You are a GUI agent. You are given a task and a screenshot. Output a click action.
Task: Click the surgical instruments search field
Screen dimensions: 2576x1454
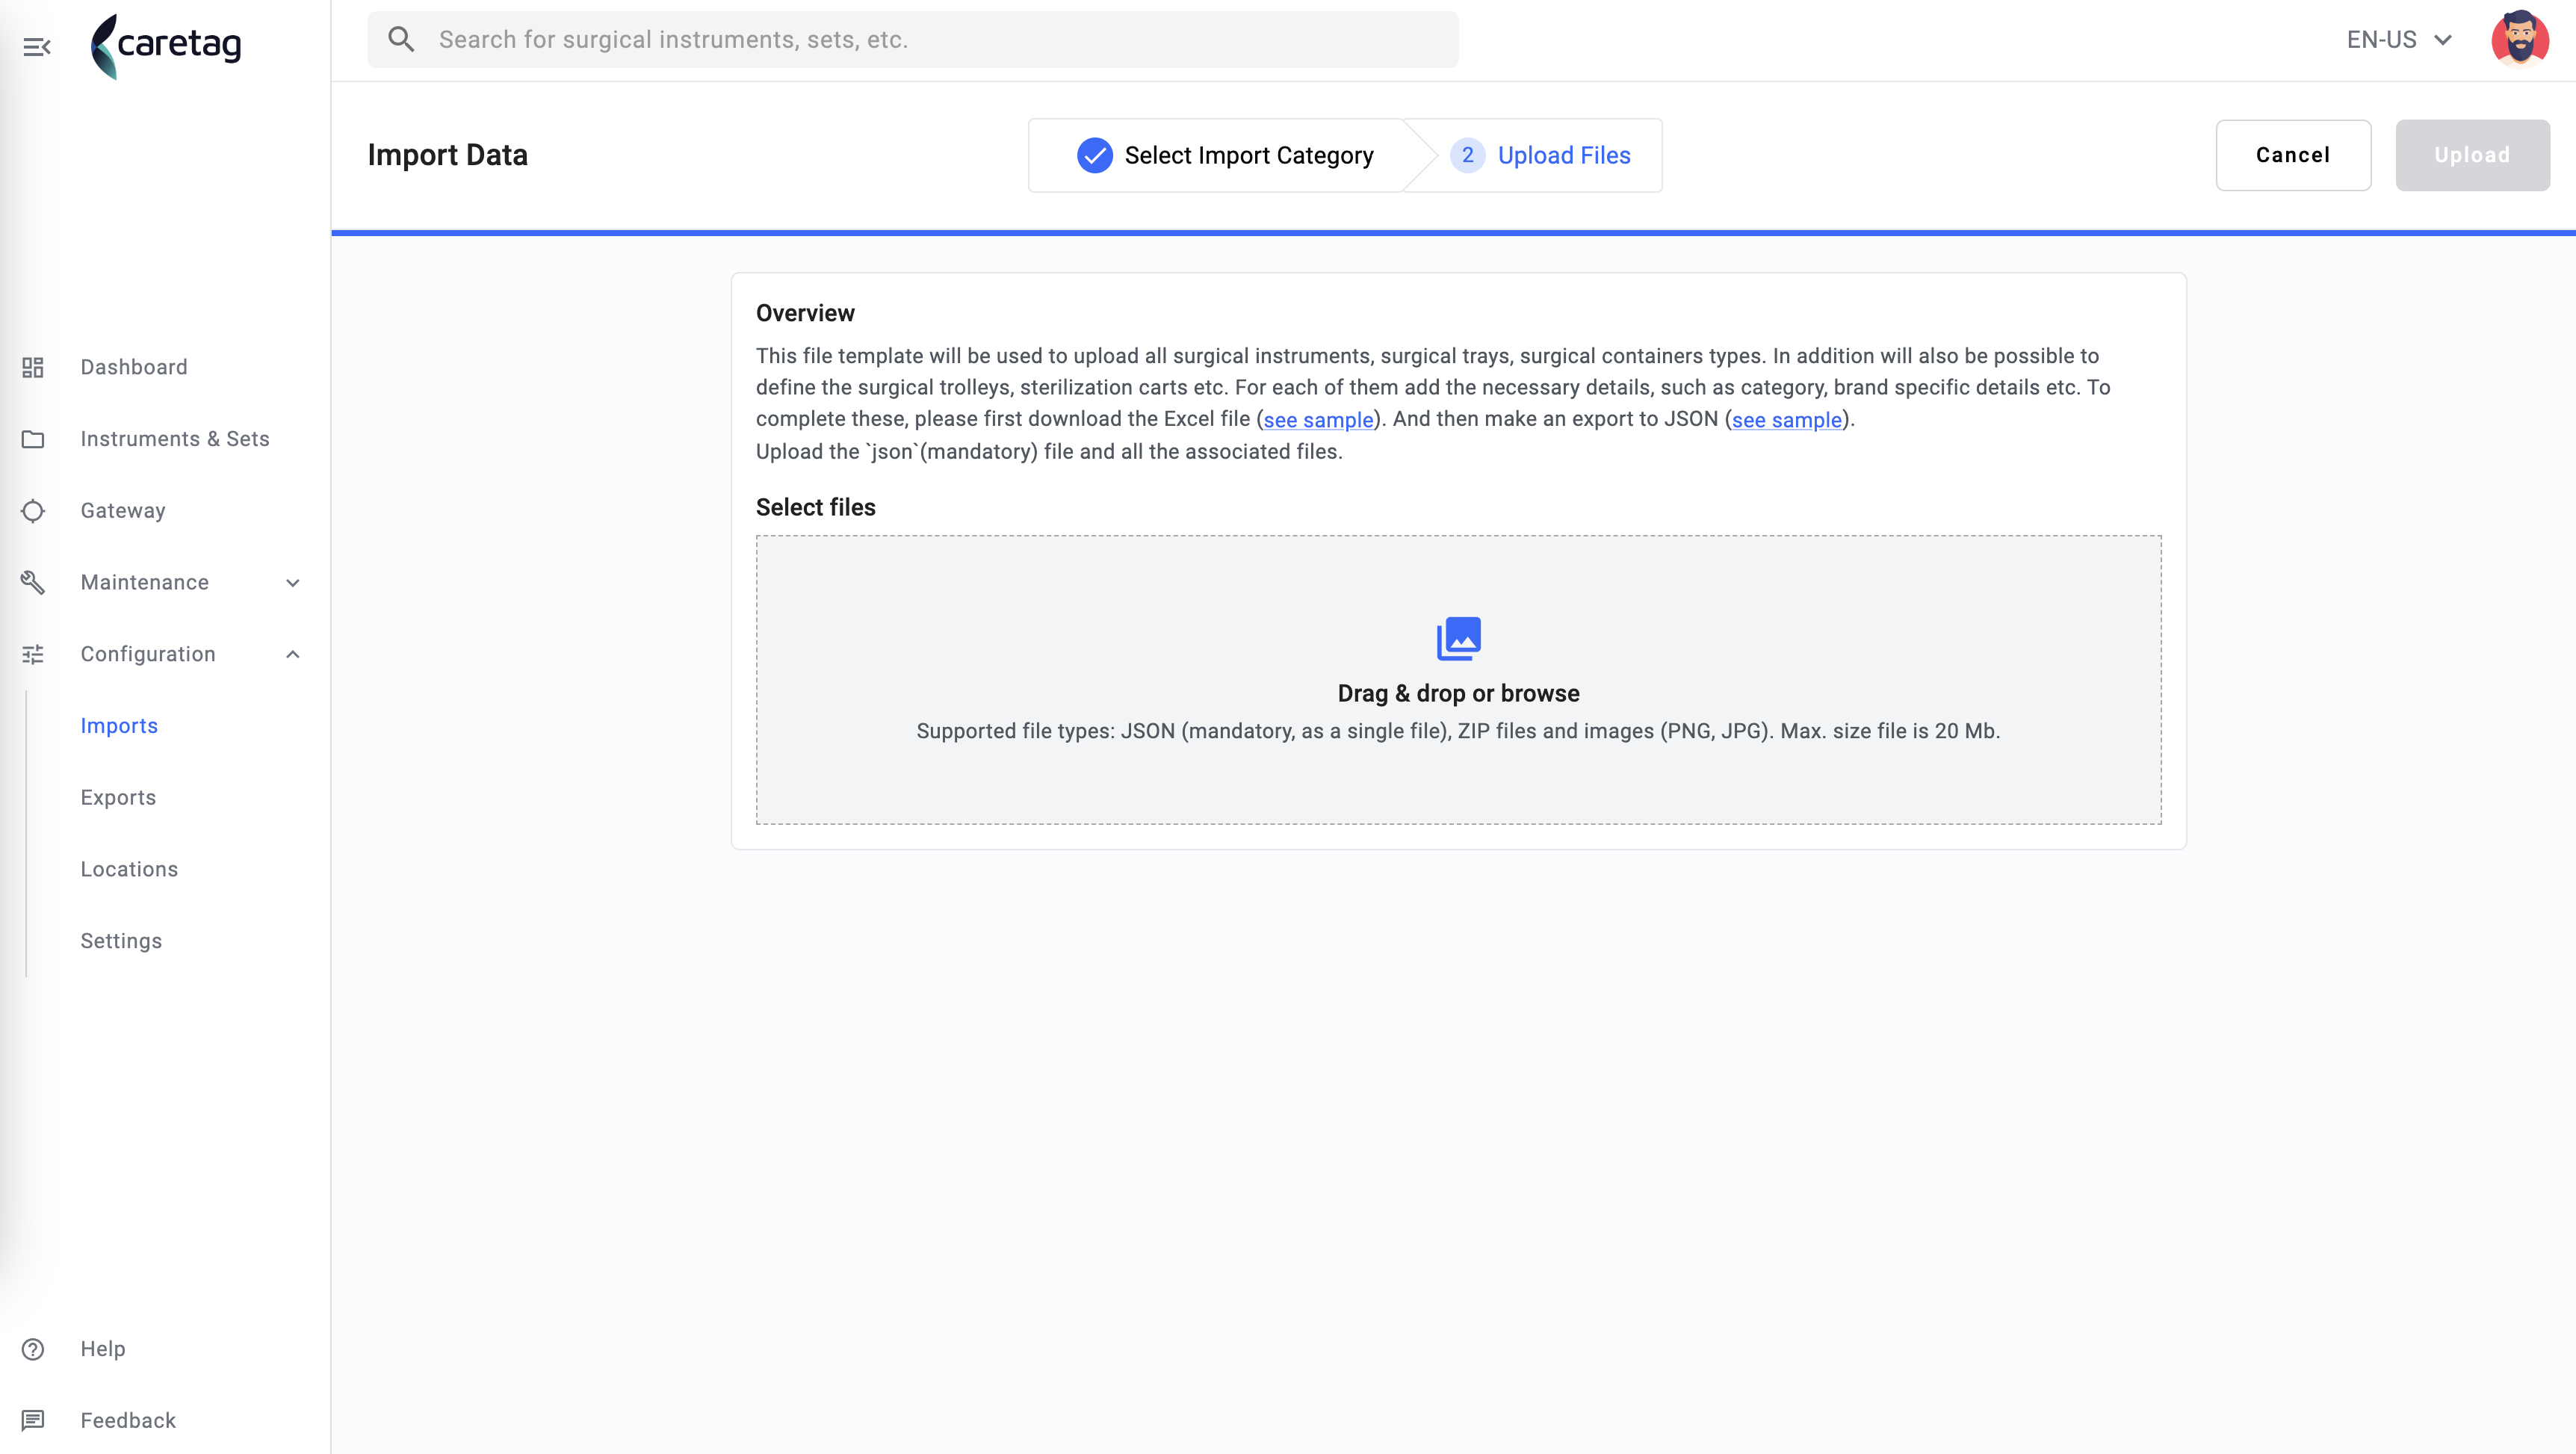click(912, 39)
